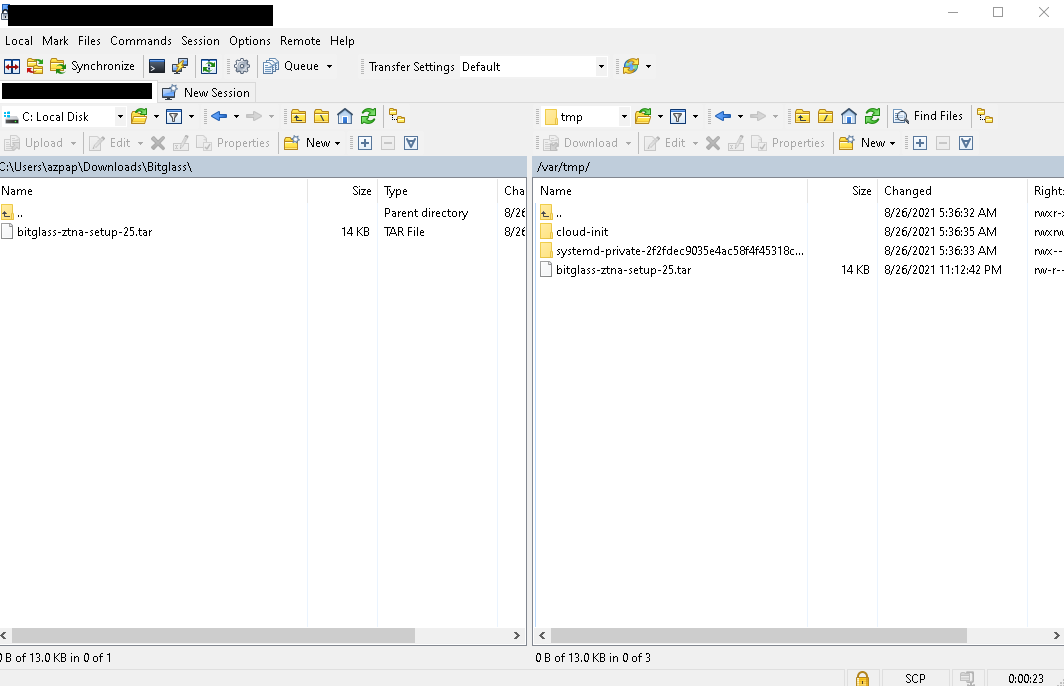Click the remote path /var/tmp/
1064x686 pixels.
tap(563, 167)
